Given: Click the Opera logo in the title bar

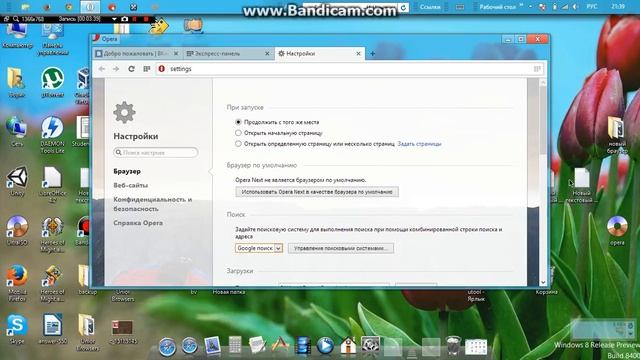Looking at the screenshot, I should [x=96, y=39].
